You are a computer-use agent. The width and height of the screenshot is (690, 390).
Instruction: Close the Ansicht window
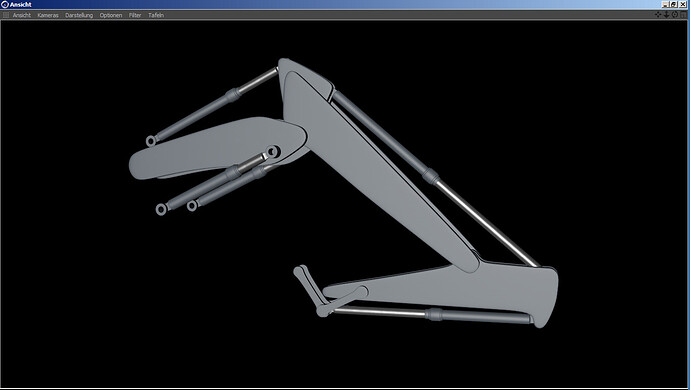pos(683,4)
